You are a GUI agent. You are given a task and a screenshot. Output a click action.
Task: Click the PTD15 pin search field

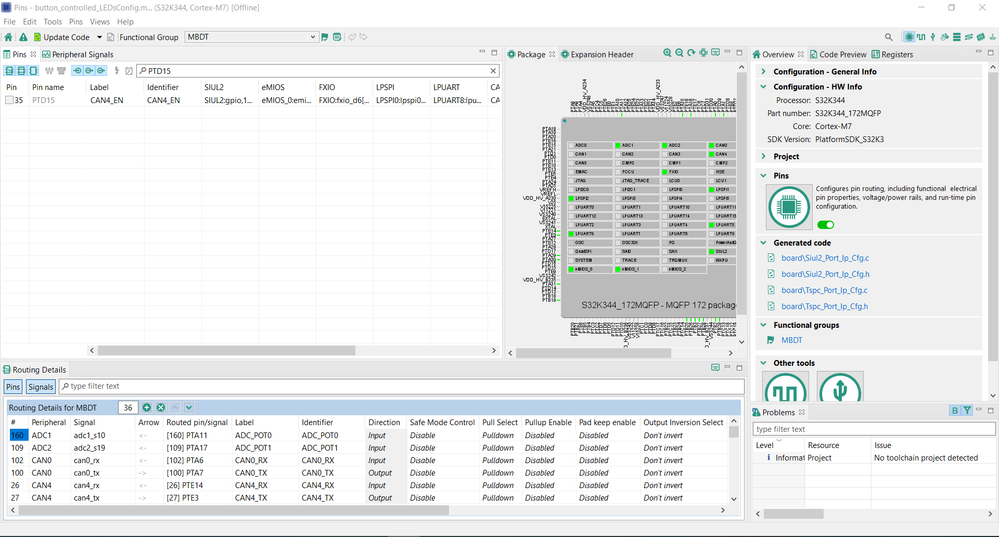[317, 71]
